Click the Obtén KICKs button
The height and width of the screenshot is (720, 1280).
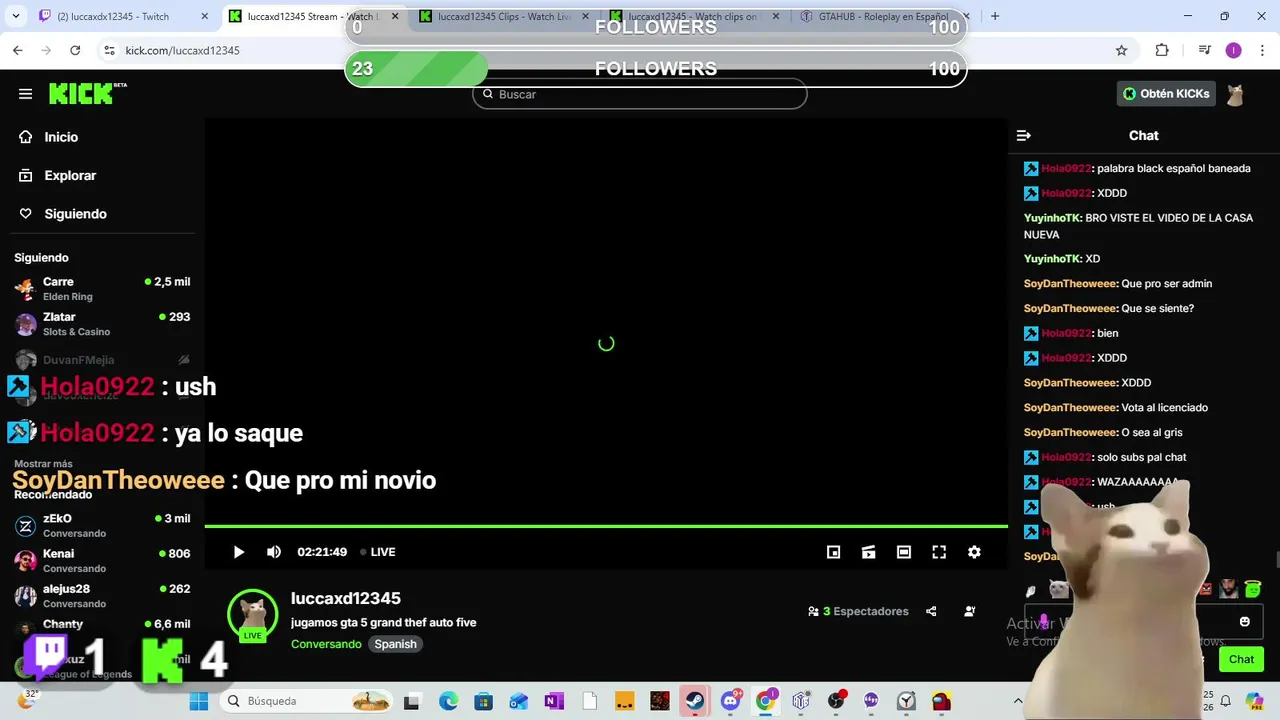(x=1166, y=94)
